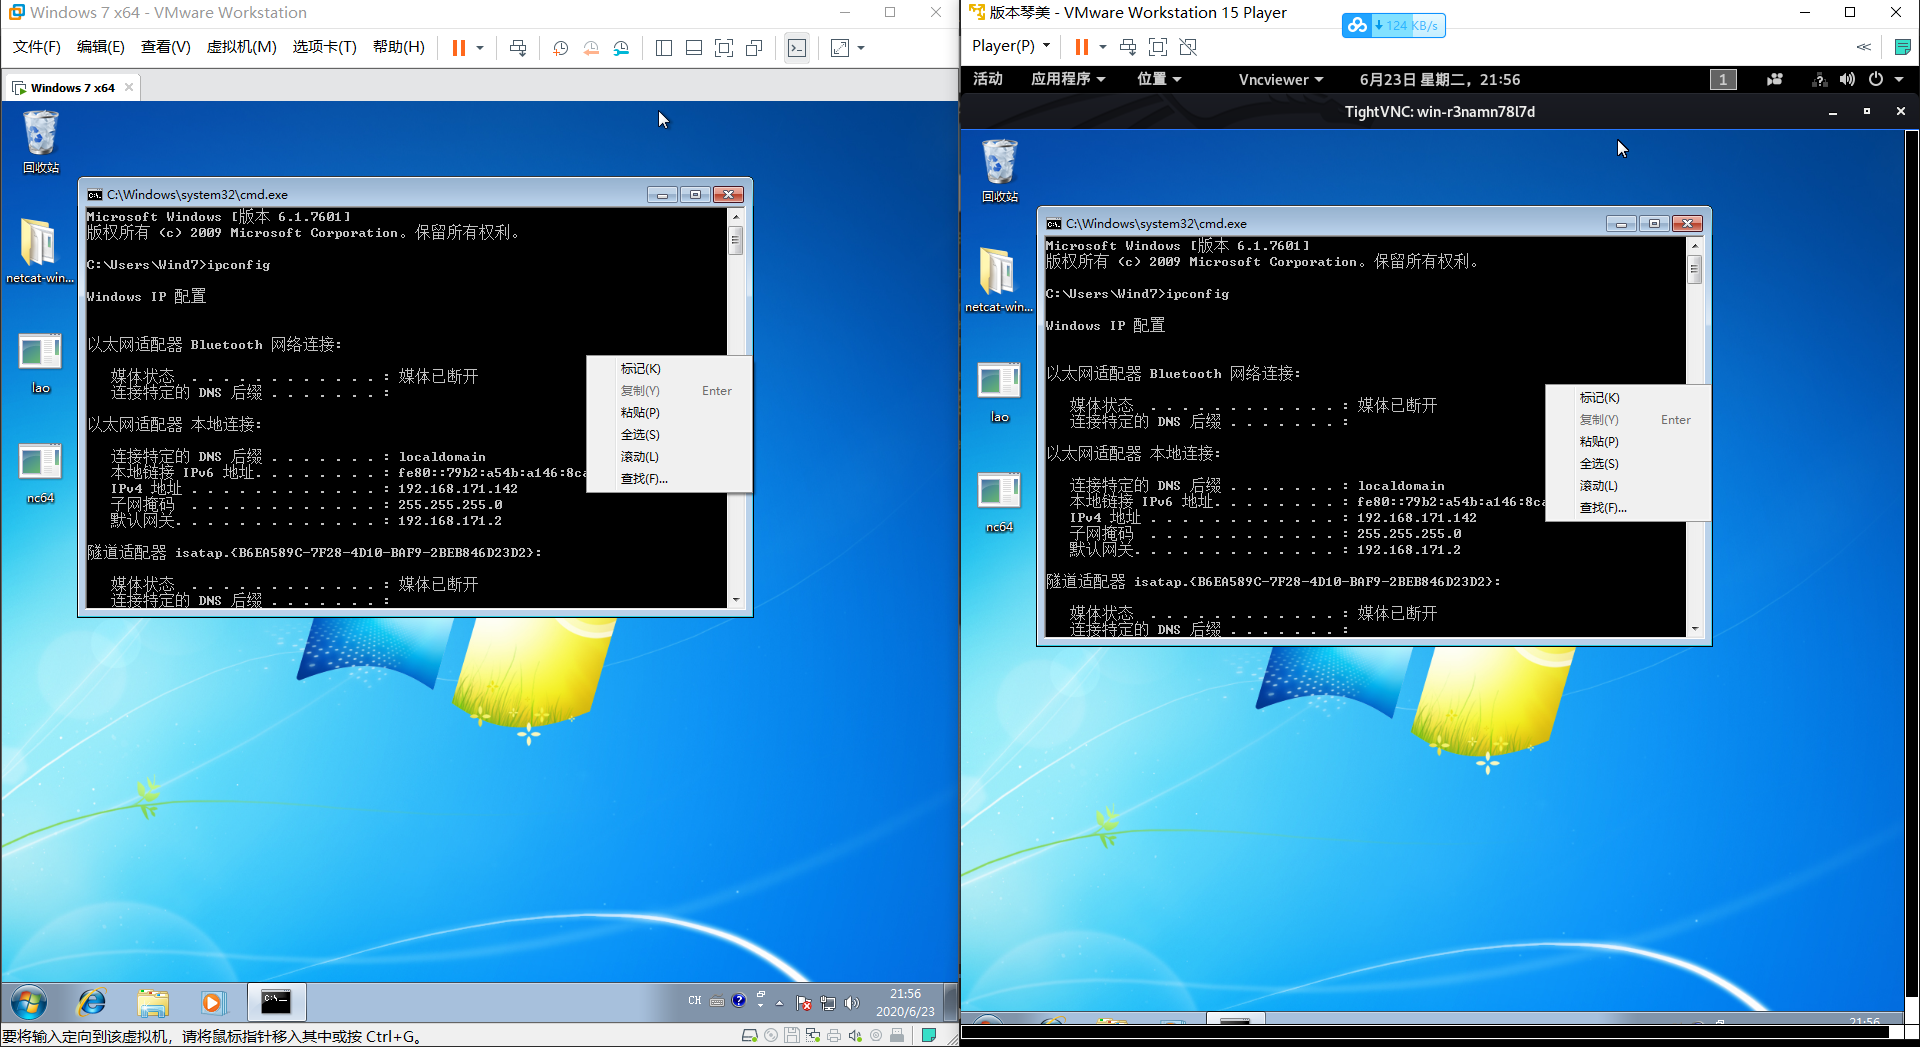This screenshot has height=1047, width=1920.
Task: Expand power options arrow in VMware Player
Action: coord(1103,47)
